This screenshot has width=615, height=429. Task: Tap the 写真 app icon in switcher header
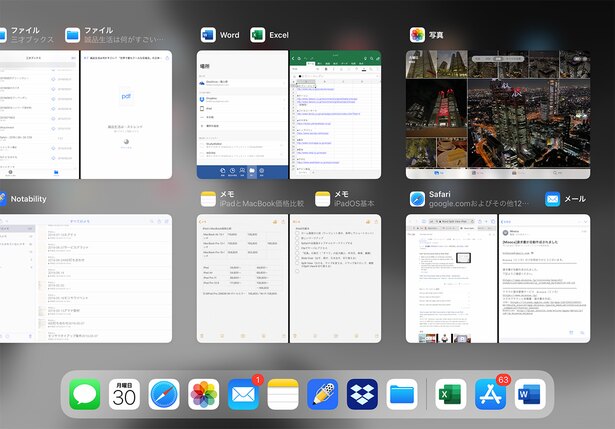(x=417, y=35)
